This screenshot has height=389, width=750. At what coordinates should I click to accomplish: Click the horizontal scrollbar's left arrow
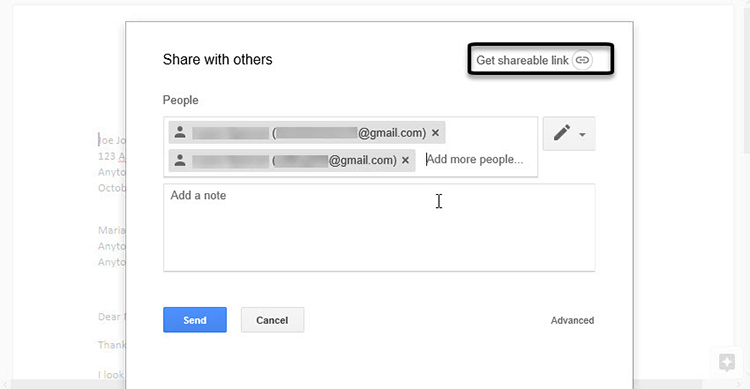tap(5, 385)
